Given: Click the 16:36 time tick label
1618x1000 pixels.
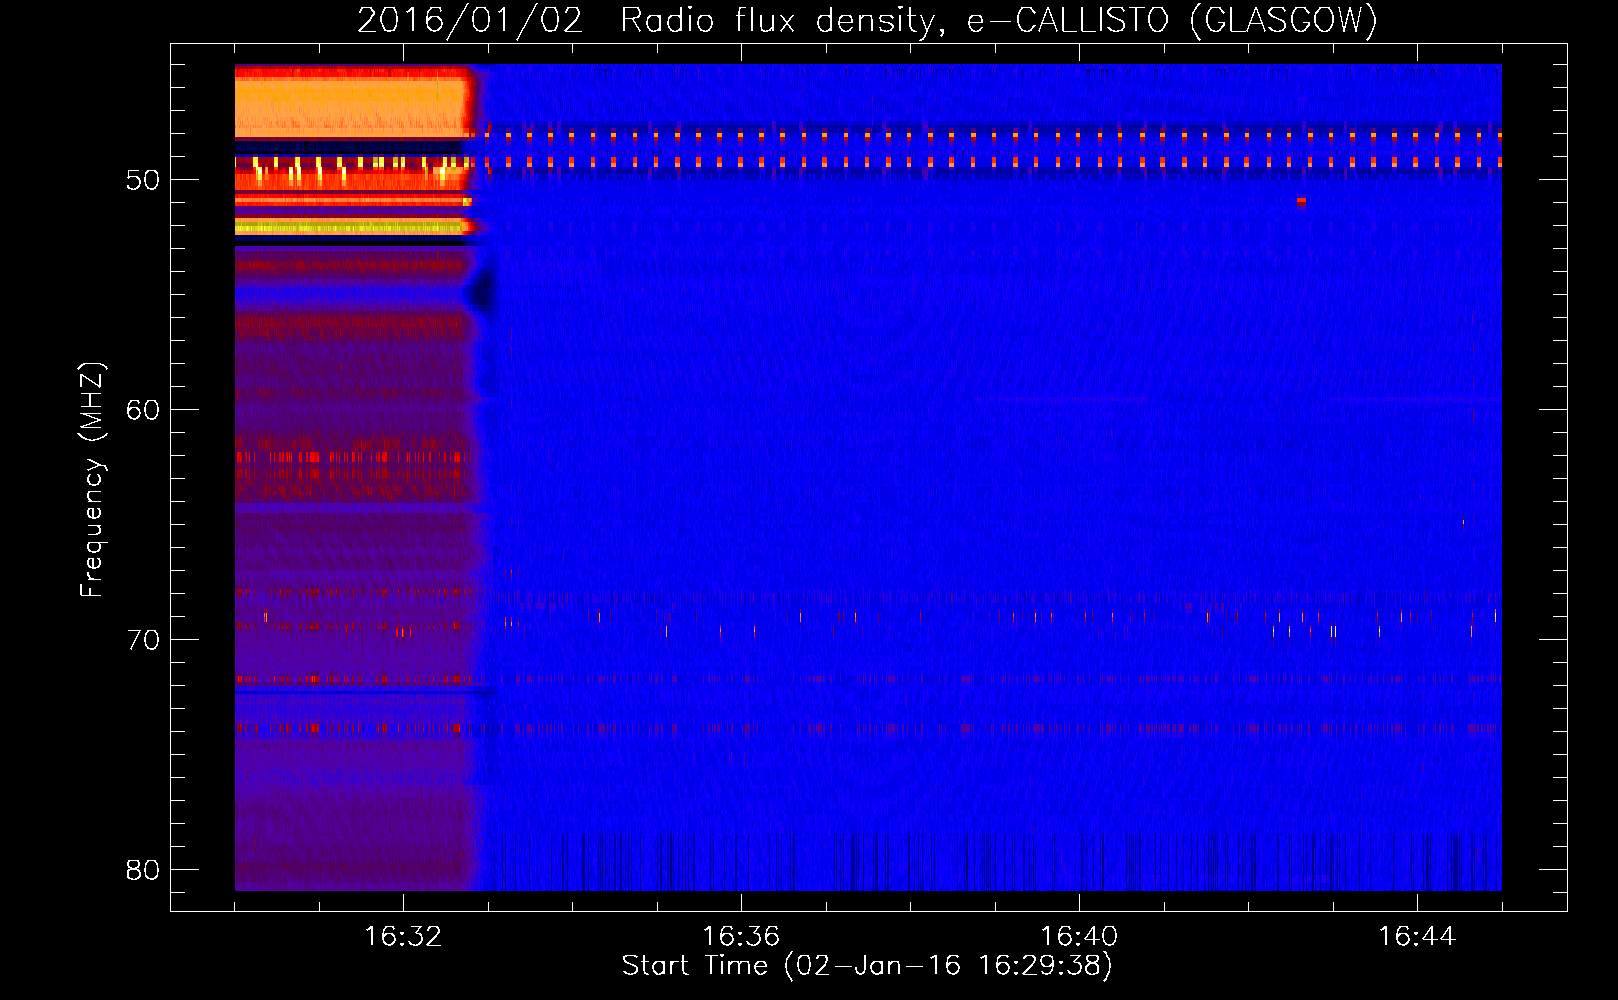Looking at the screenshot, I should (741, 937).
